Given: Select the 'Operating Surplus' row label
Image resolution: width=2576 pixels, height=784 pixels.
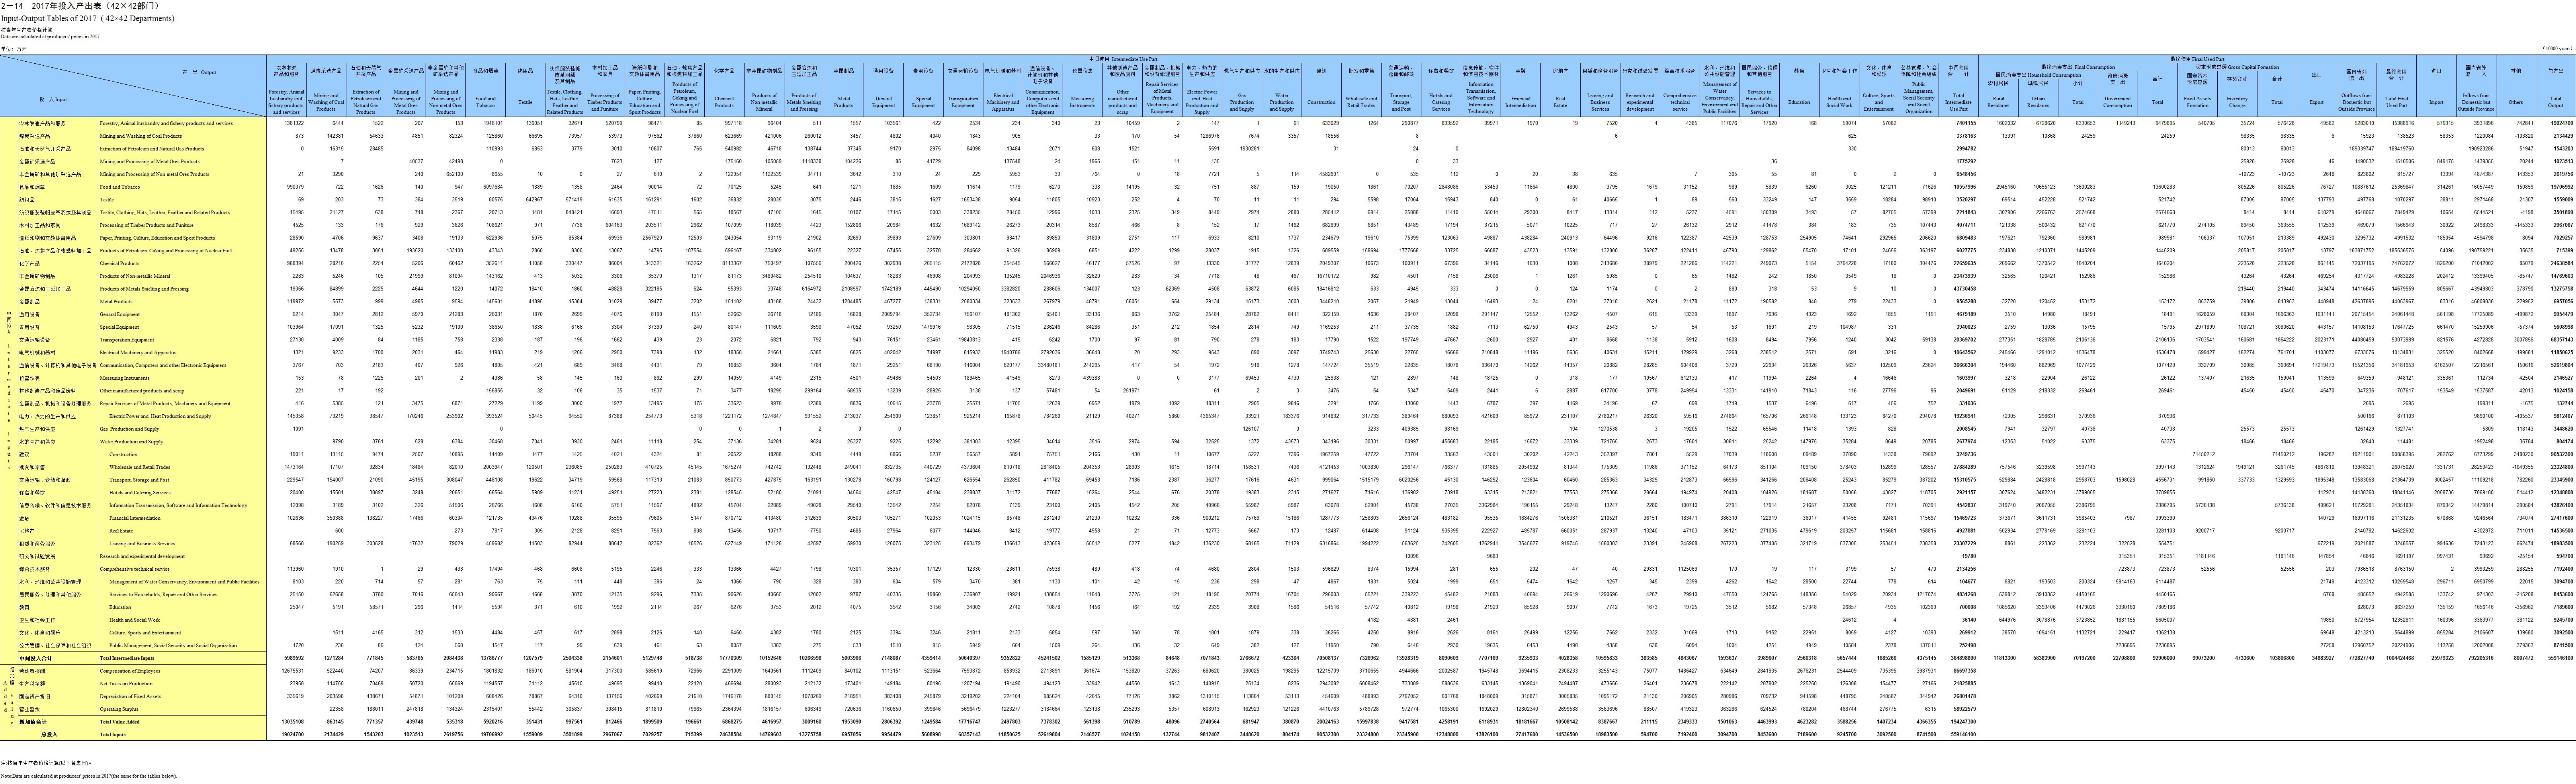Looking at the screenshot, I should 119,709.
